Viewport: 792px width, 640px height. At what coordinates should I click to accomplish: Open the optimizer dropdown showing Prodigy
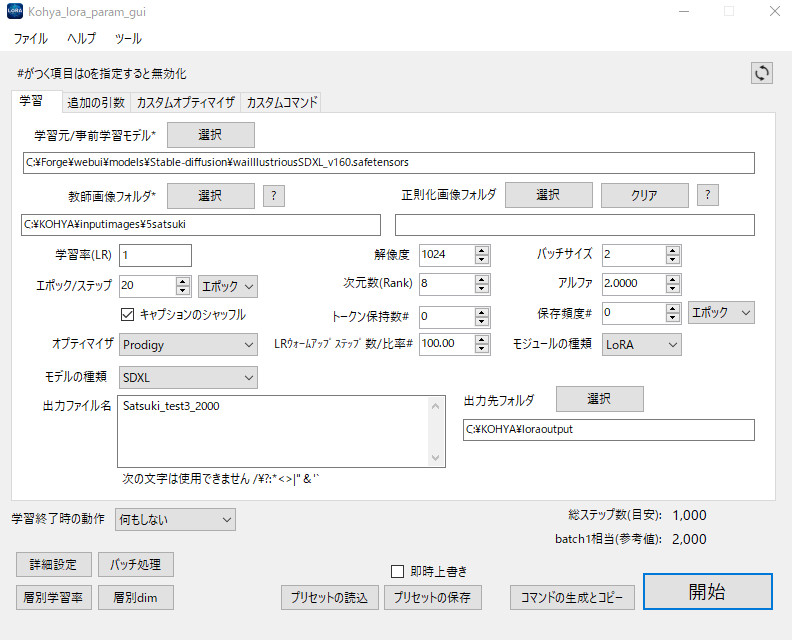point(188,344)
